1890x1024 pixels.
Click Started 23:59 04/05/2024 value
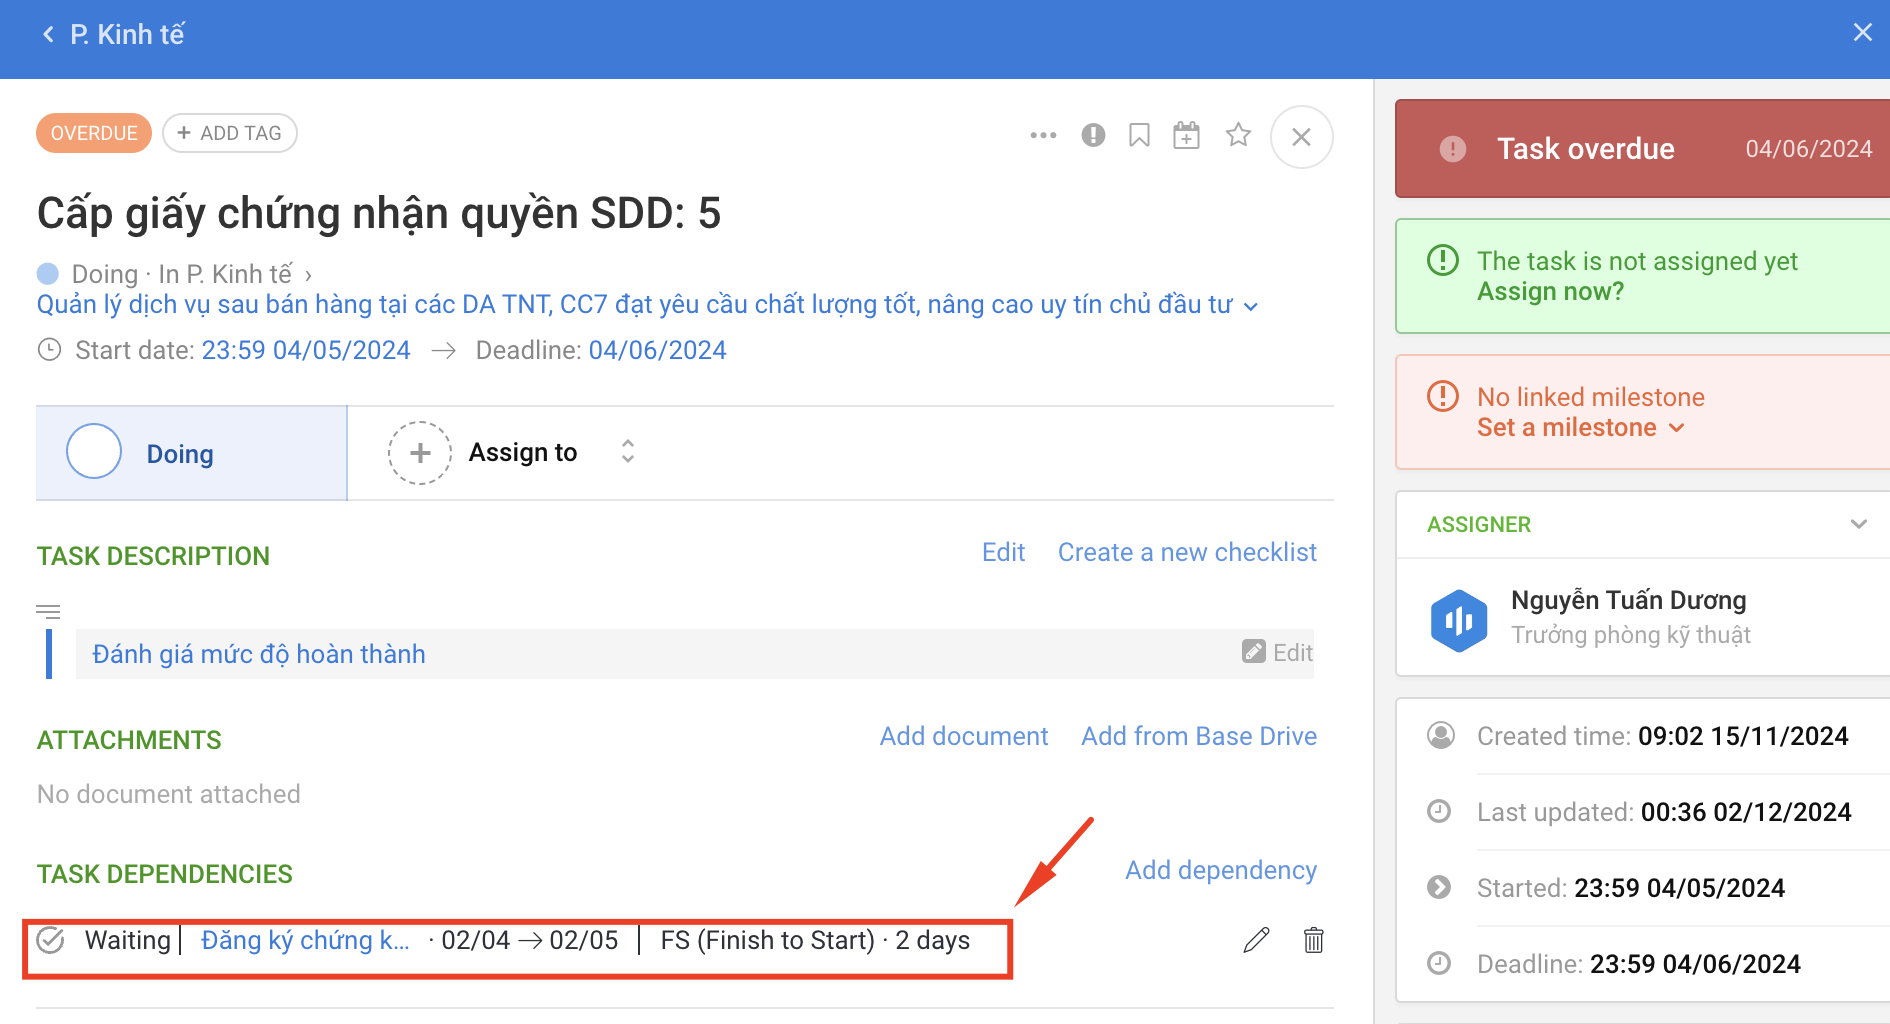click(x=1680, y=888)
